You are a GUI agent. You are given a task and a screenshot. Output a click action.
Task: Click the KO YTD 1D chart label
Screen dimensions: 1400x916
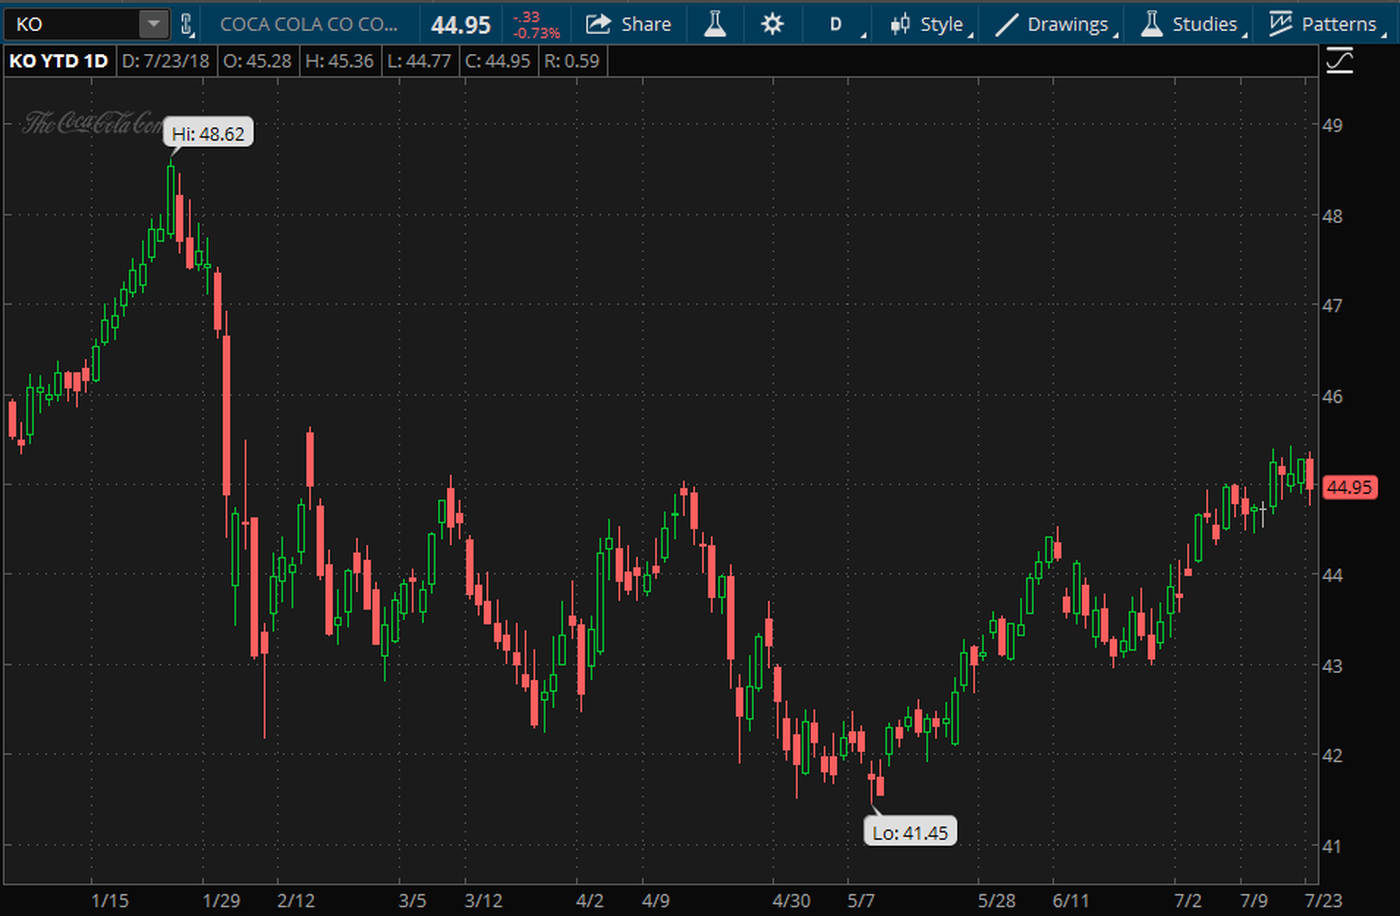[58, 61]
